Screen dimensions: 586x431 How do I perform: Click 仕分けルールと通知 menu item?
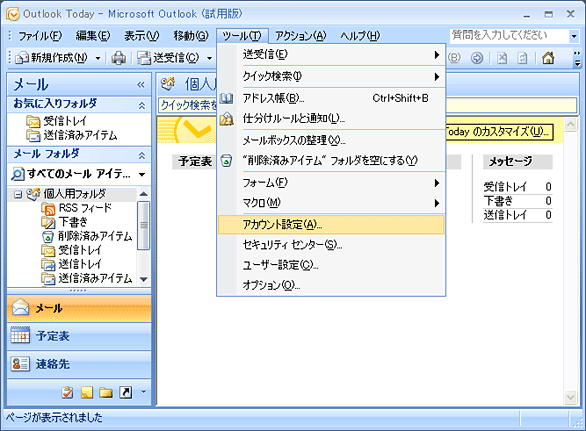tap(331, 118)
